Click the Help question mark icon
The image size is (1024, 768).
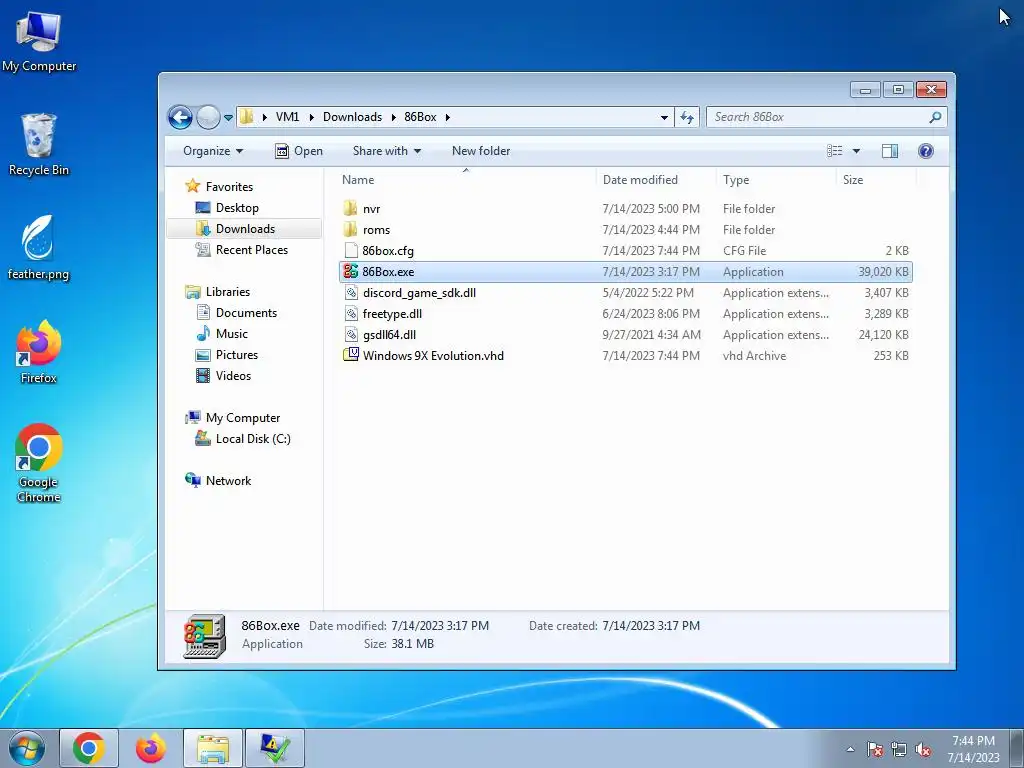coord(925,151)
